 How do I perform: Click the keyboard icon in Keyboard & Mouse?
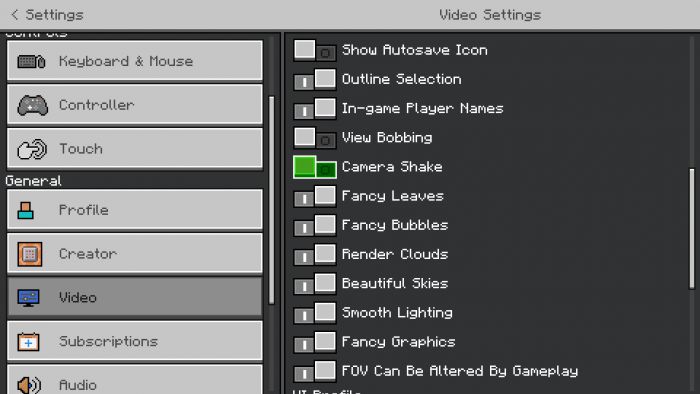(x=31, y=61)
